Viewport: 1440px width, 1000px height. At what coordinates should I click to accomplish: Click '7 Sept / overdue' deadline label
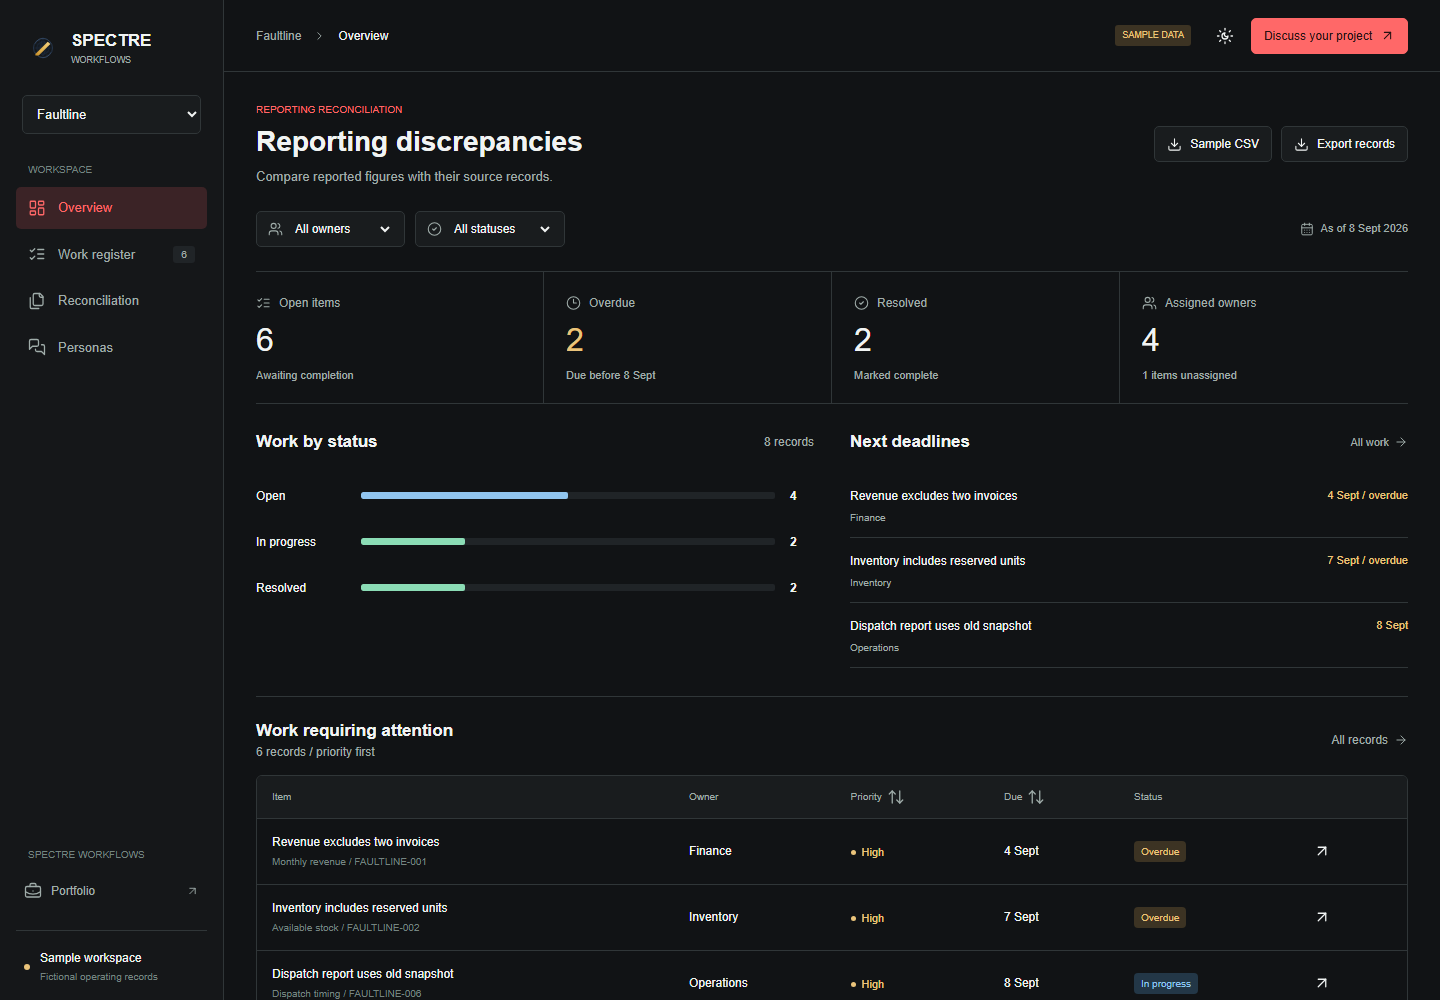point(1367,561)
